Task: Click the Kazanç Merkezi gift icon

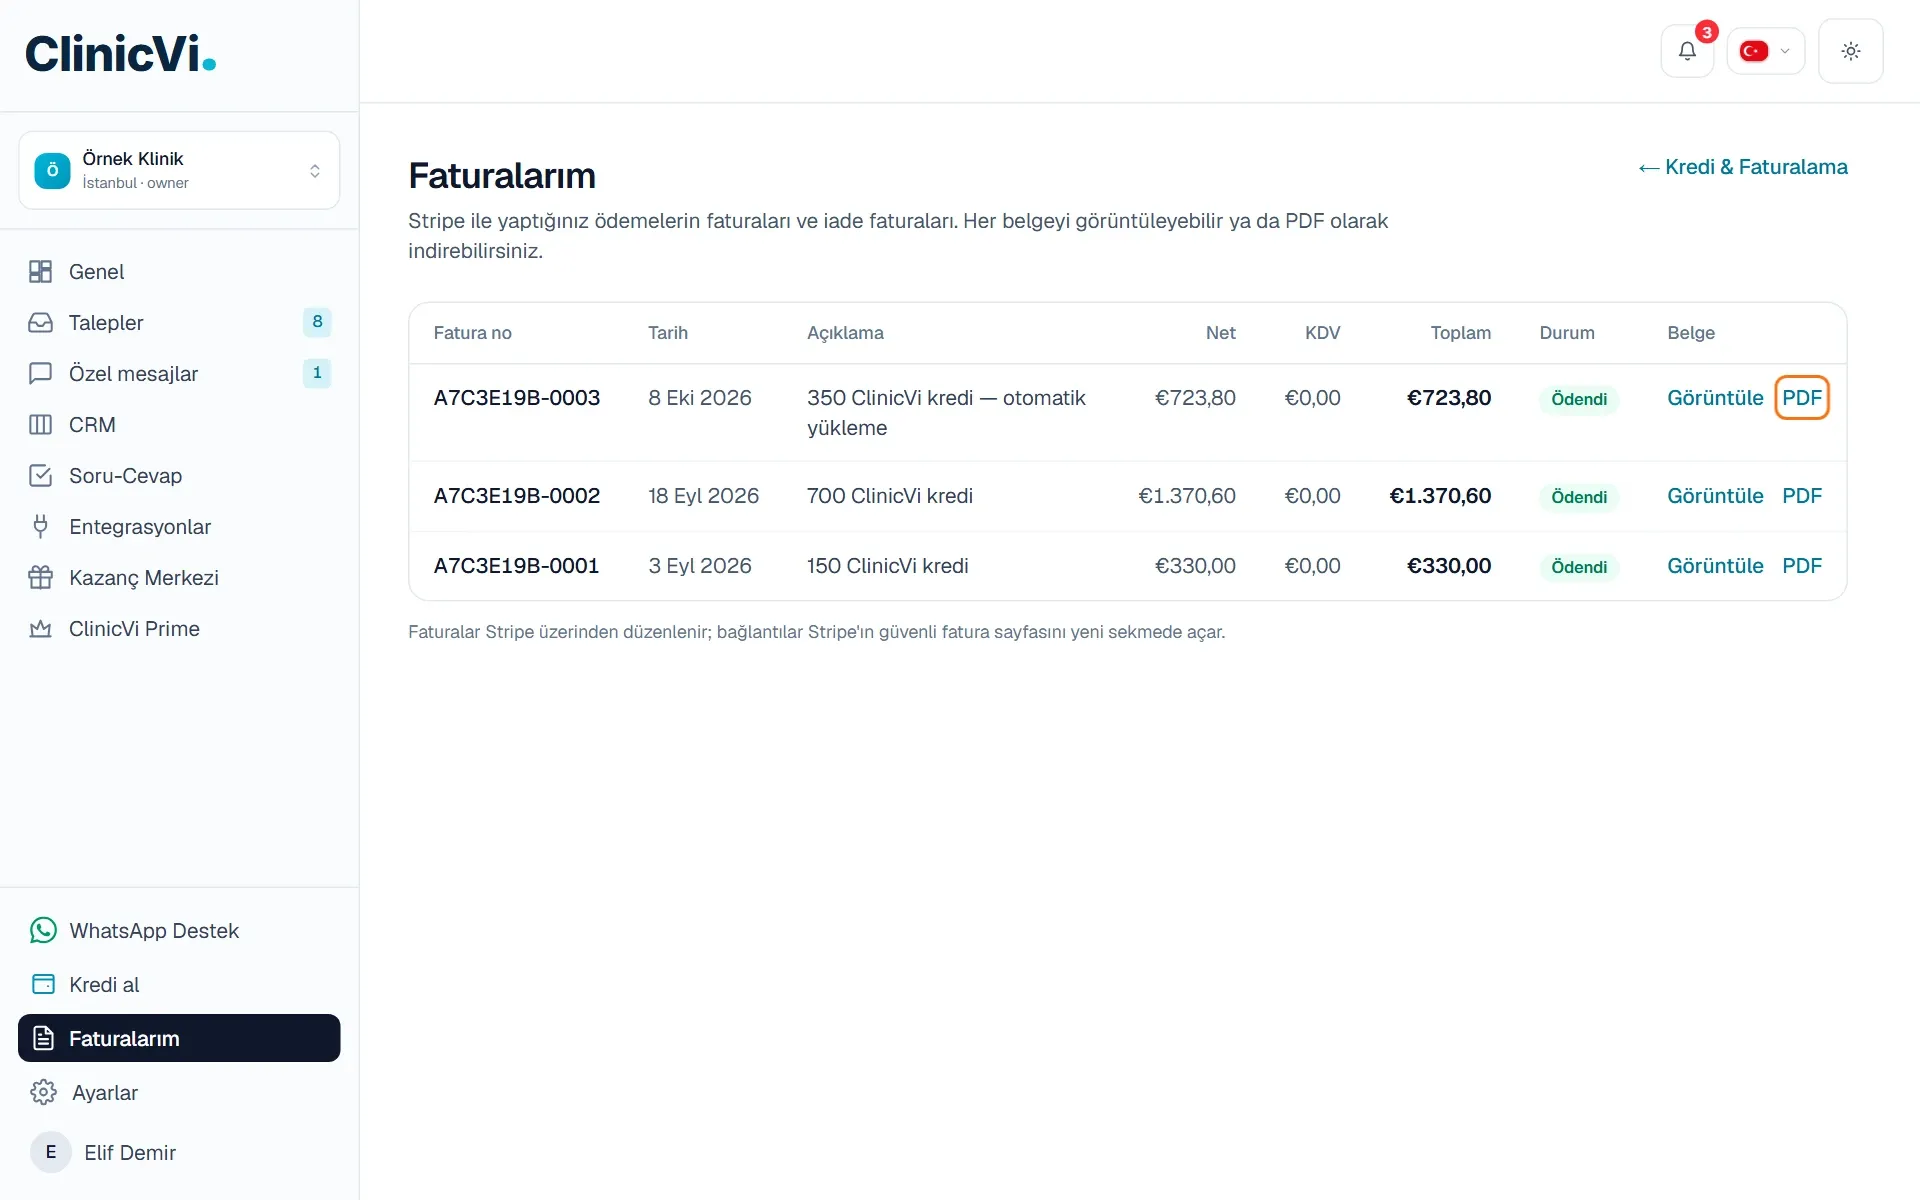Action: coord(41,578)
